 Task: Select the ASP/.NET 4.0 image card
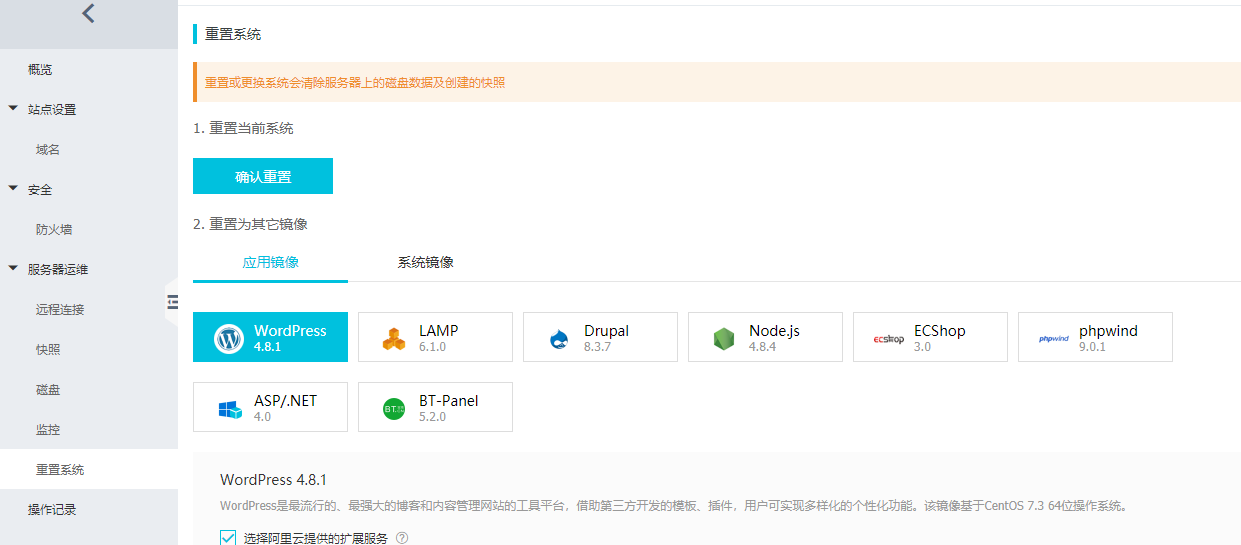(270, 407)
